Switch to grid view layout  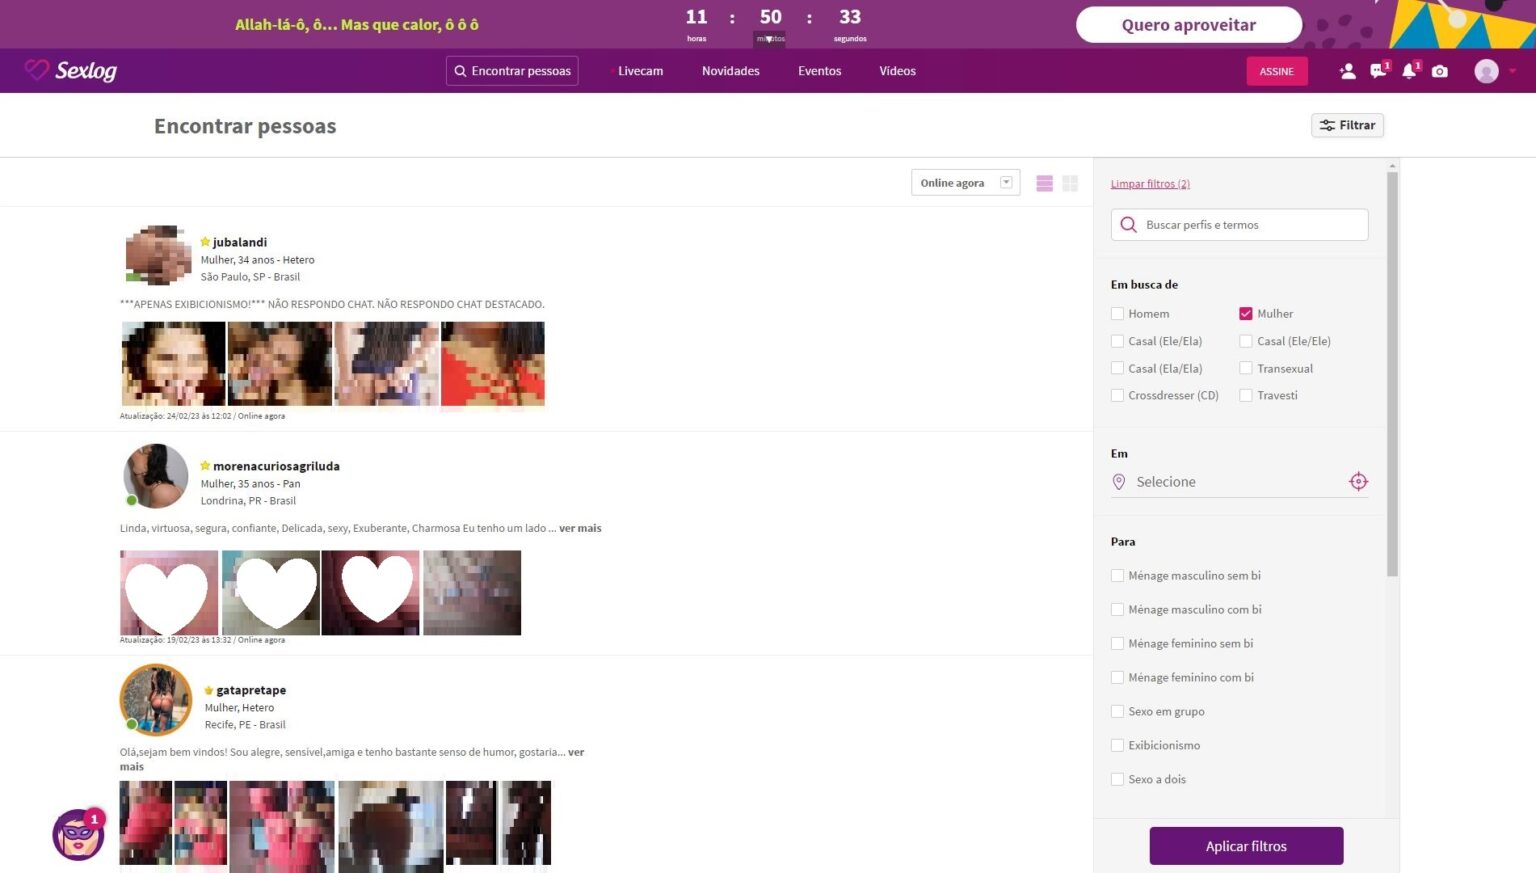click(x=1070, y=183)
